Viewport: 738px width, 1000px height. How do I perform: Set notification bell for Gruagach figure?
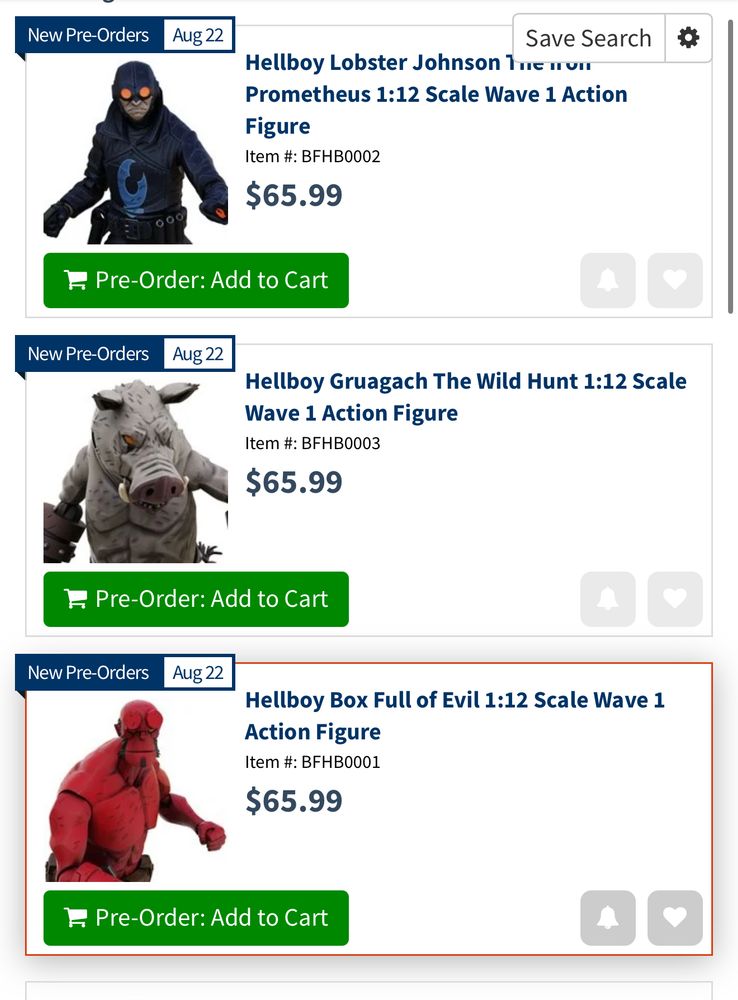[608, 599]
